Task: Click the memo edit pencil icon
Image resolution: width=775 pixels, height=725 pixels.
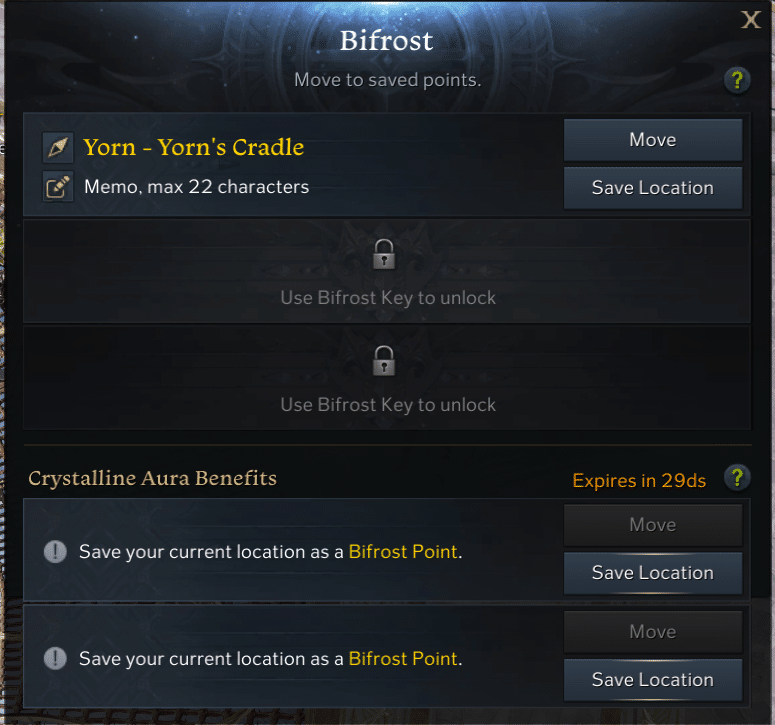Action: coord(58,187)
